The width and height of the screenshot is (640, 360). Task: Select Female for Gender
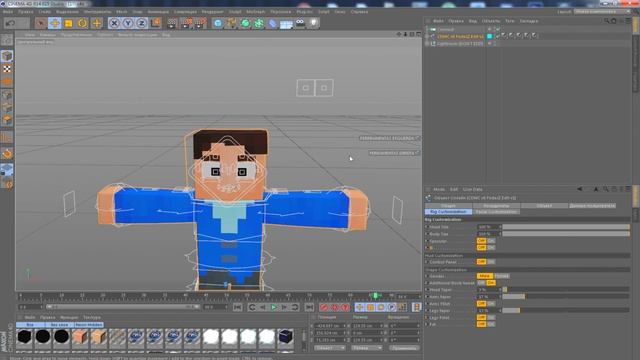(x=502, y=276)
